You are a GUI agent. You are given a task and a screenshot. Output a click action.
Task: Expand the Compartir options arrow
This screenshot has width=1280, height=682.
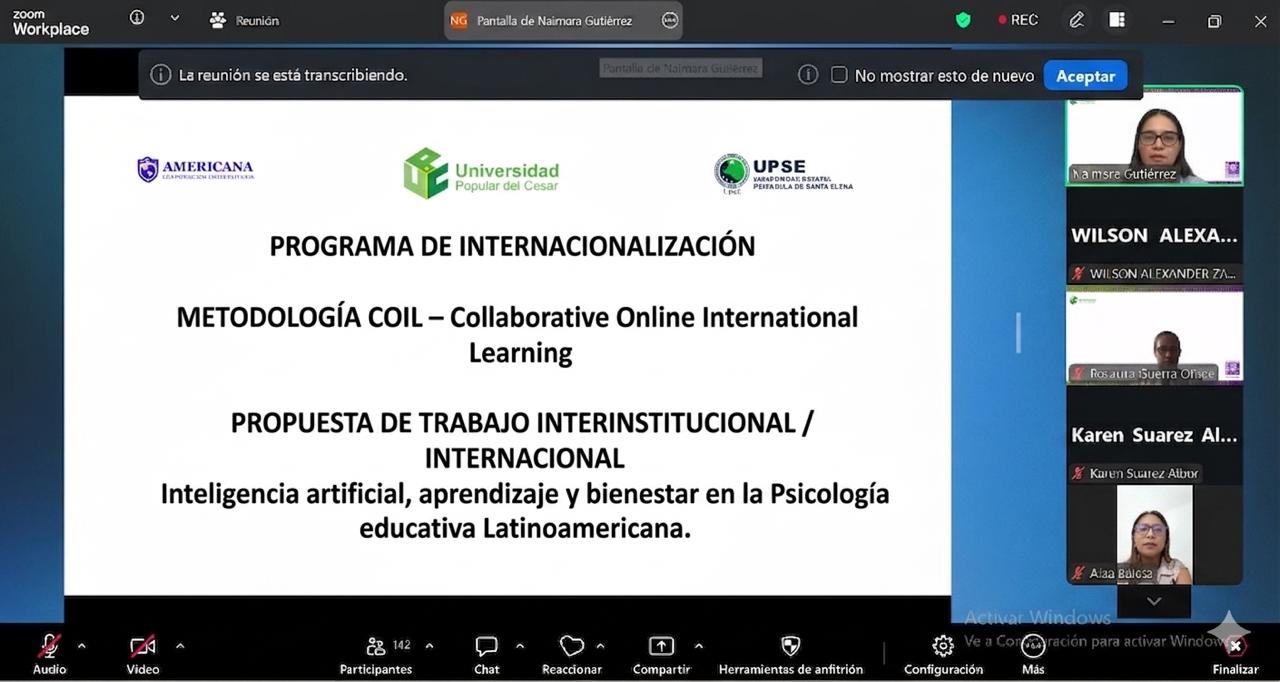point(698,646)
